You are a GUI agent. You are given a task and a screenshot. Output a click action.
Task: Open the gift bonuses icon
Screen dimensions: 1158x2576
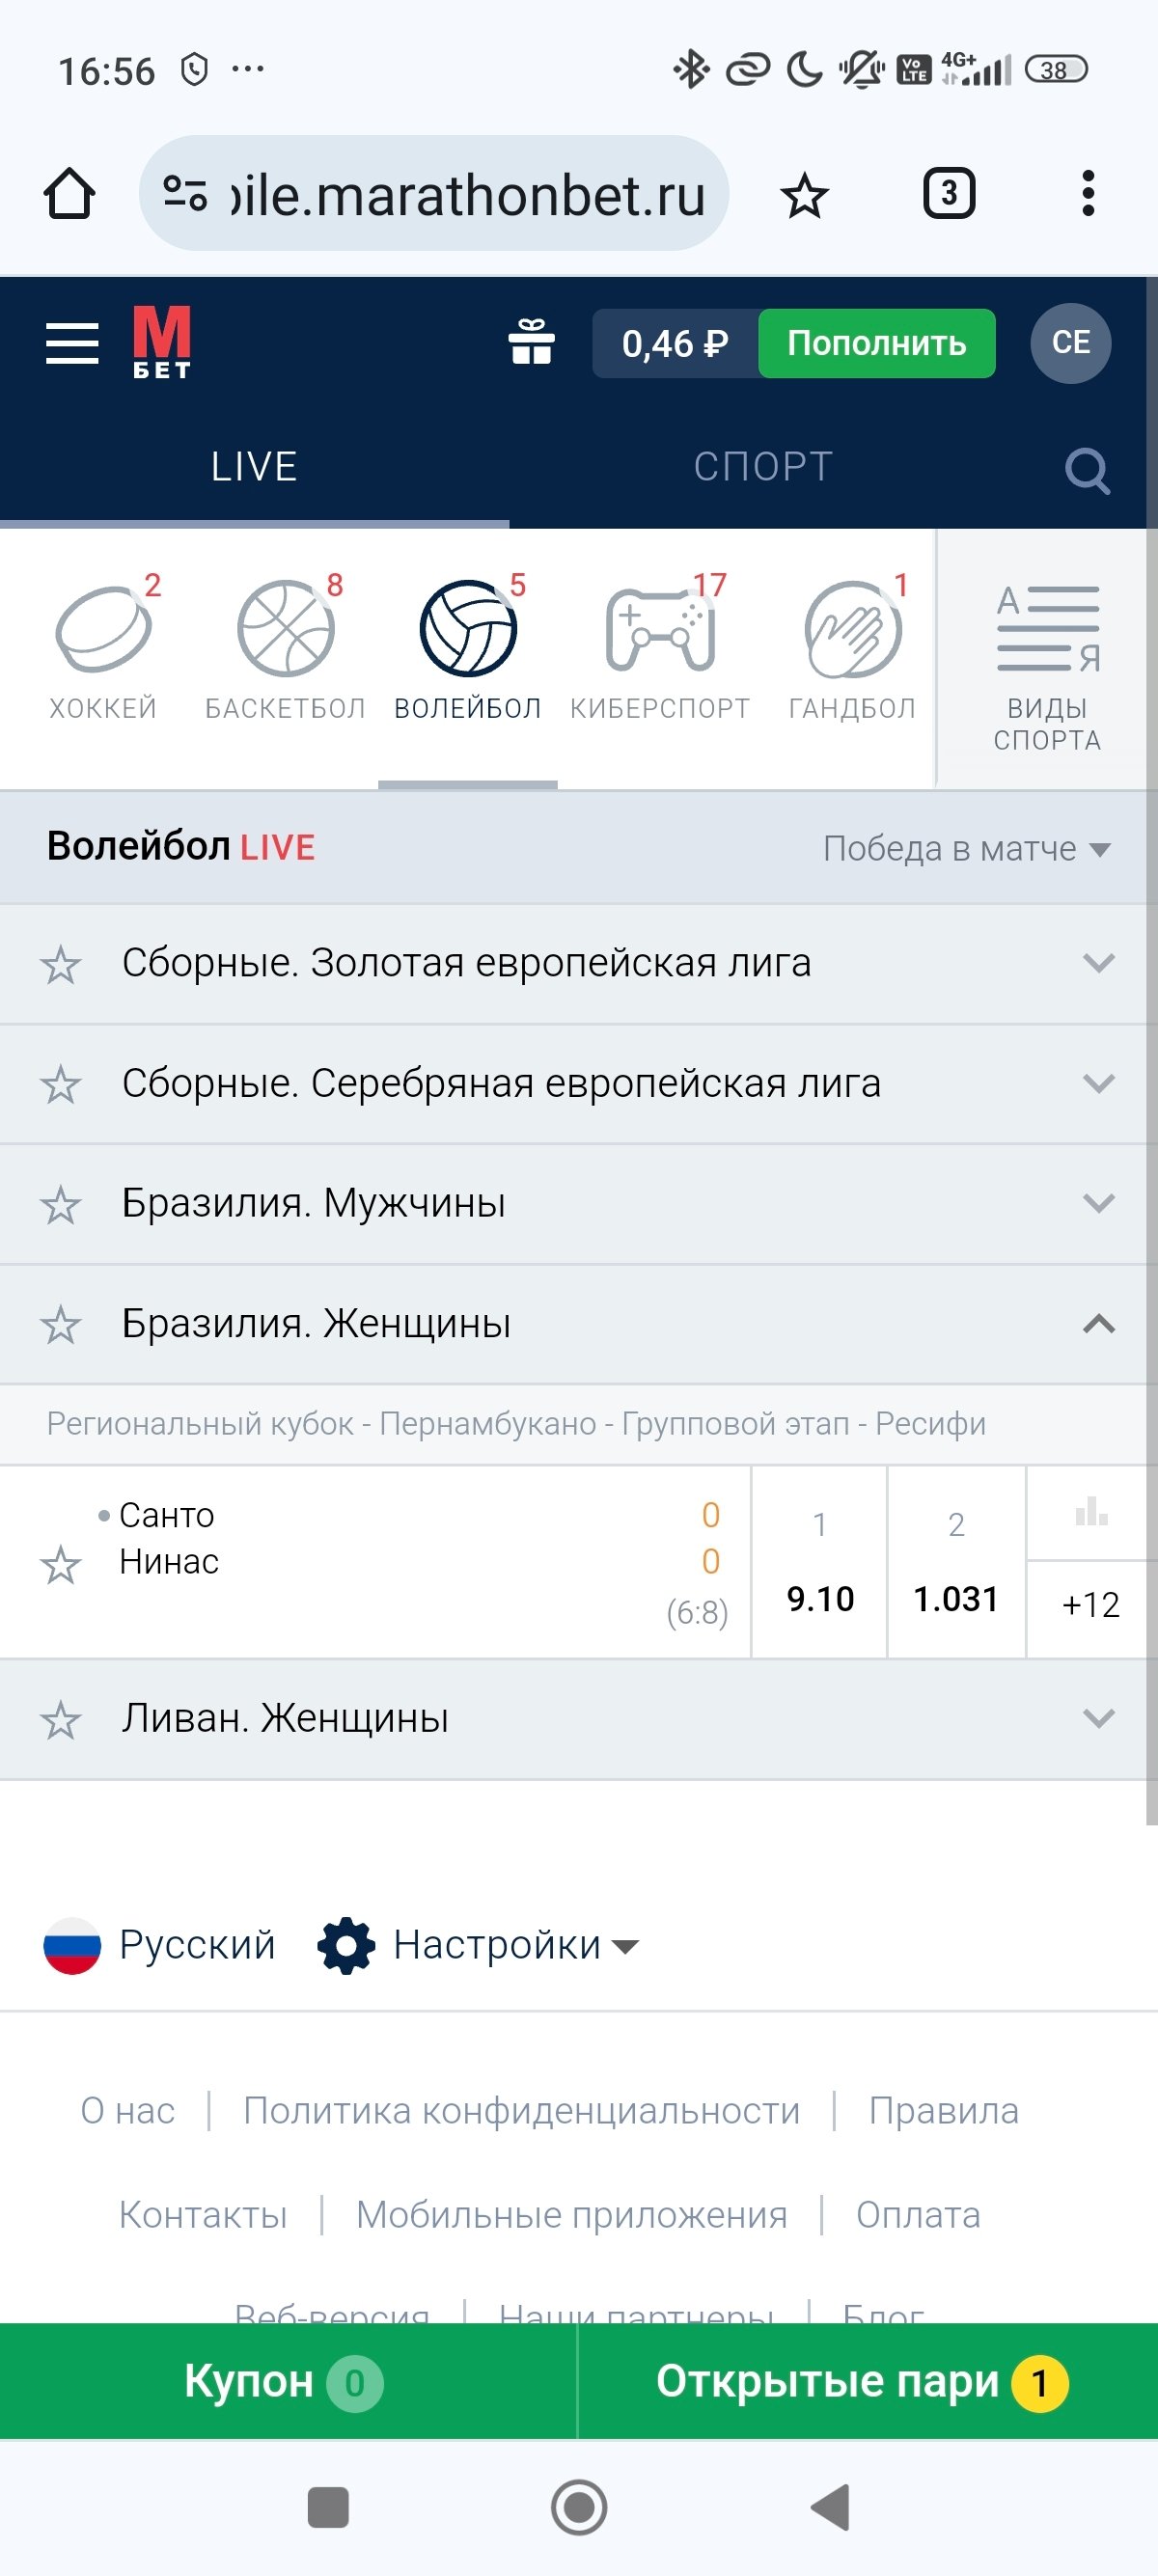pos(531,343)
